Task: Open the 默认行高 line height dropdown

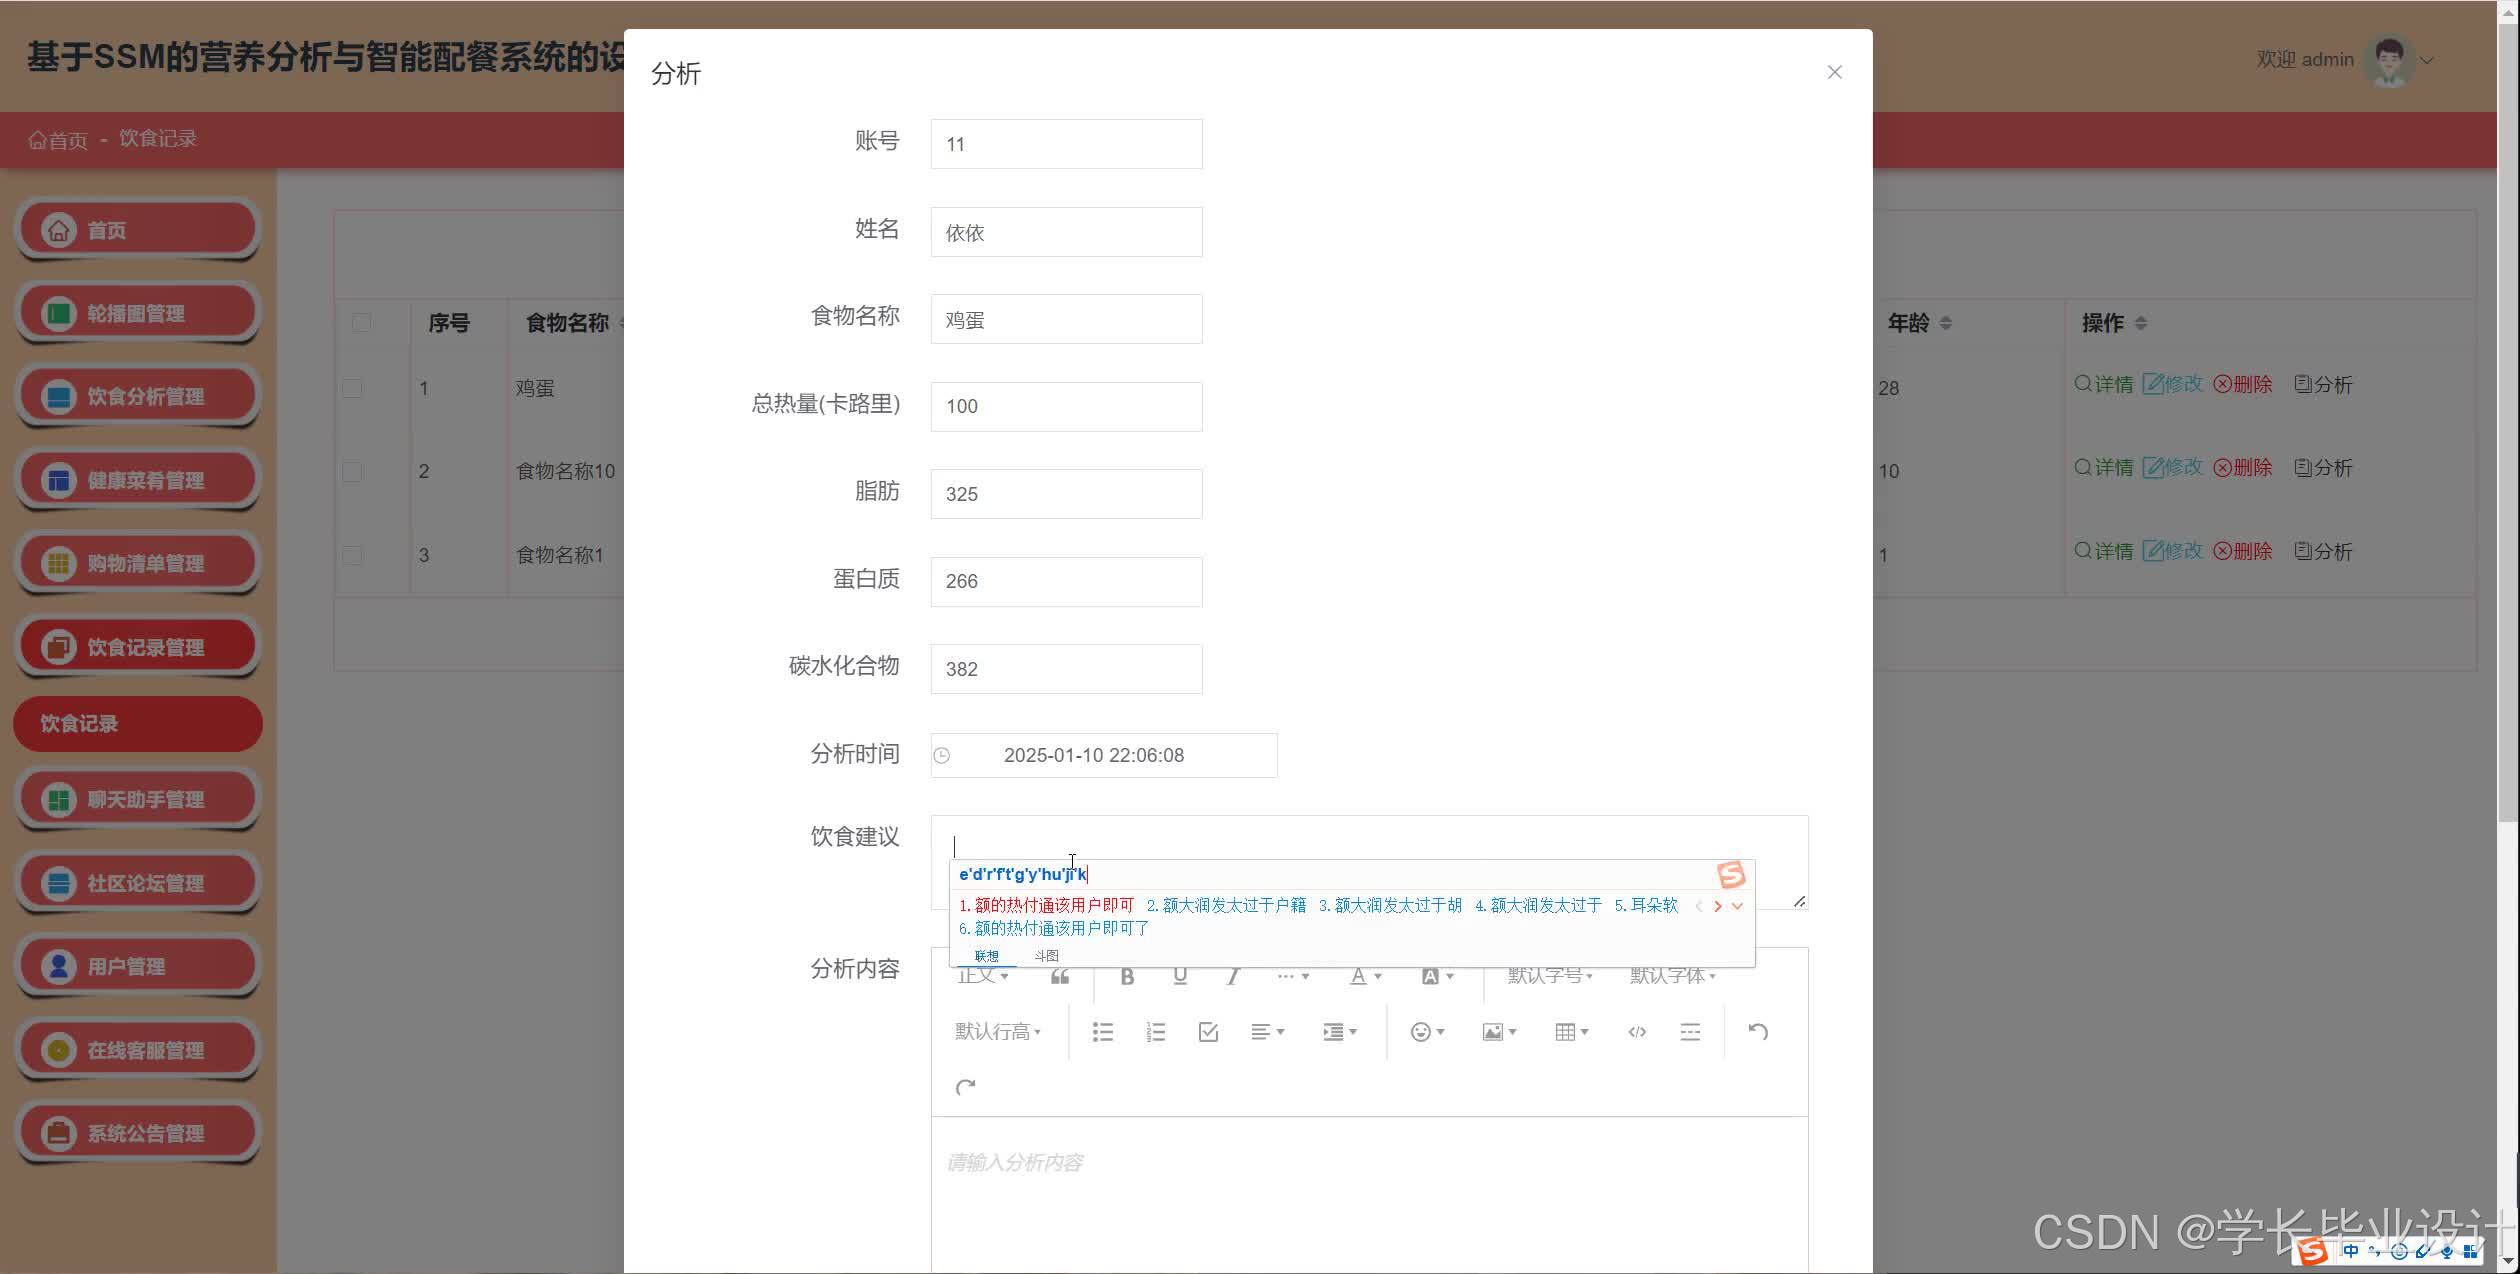Action: (998, 1032)
